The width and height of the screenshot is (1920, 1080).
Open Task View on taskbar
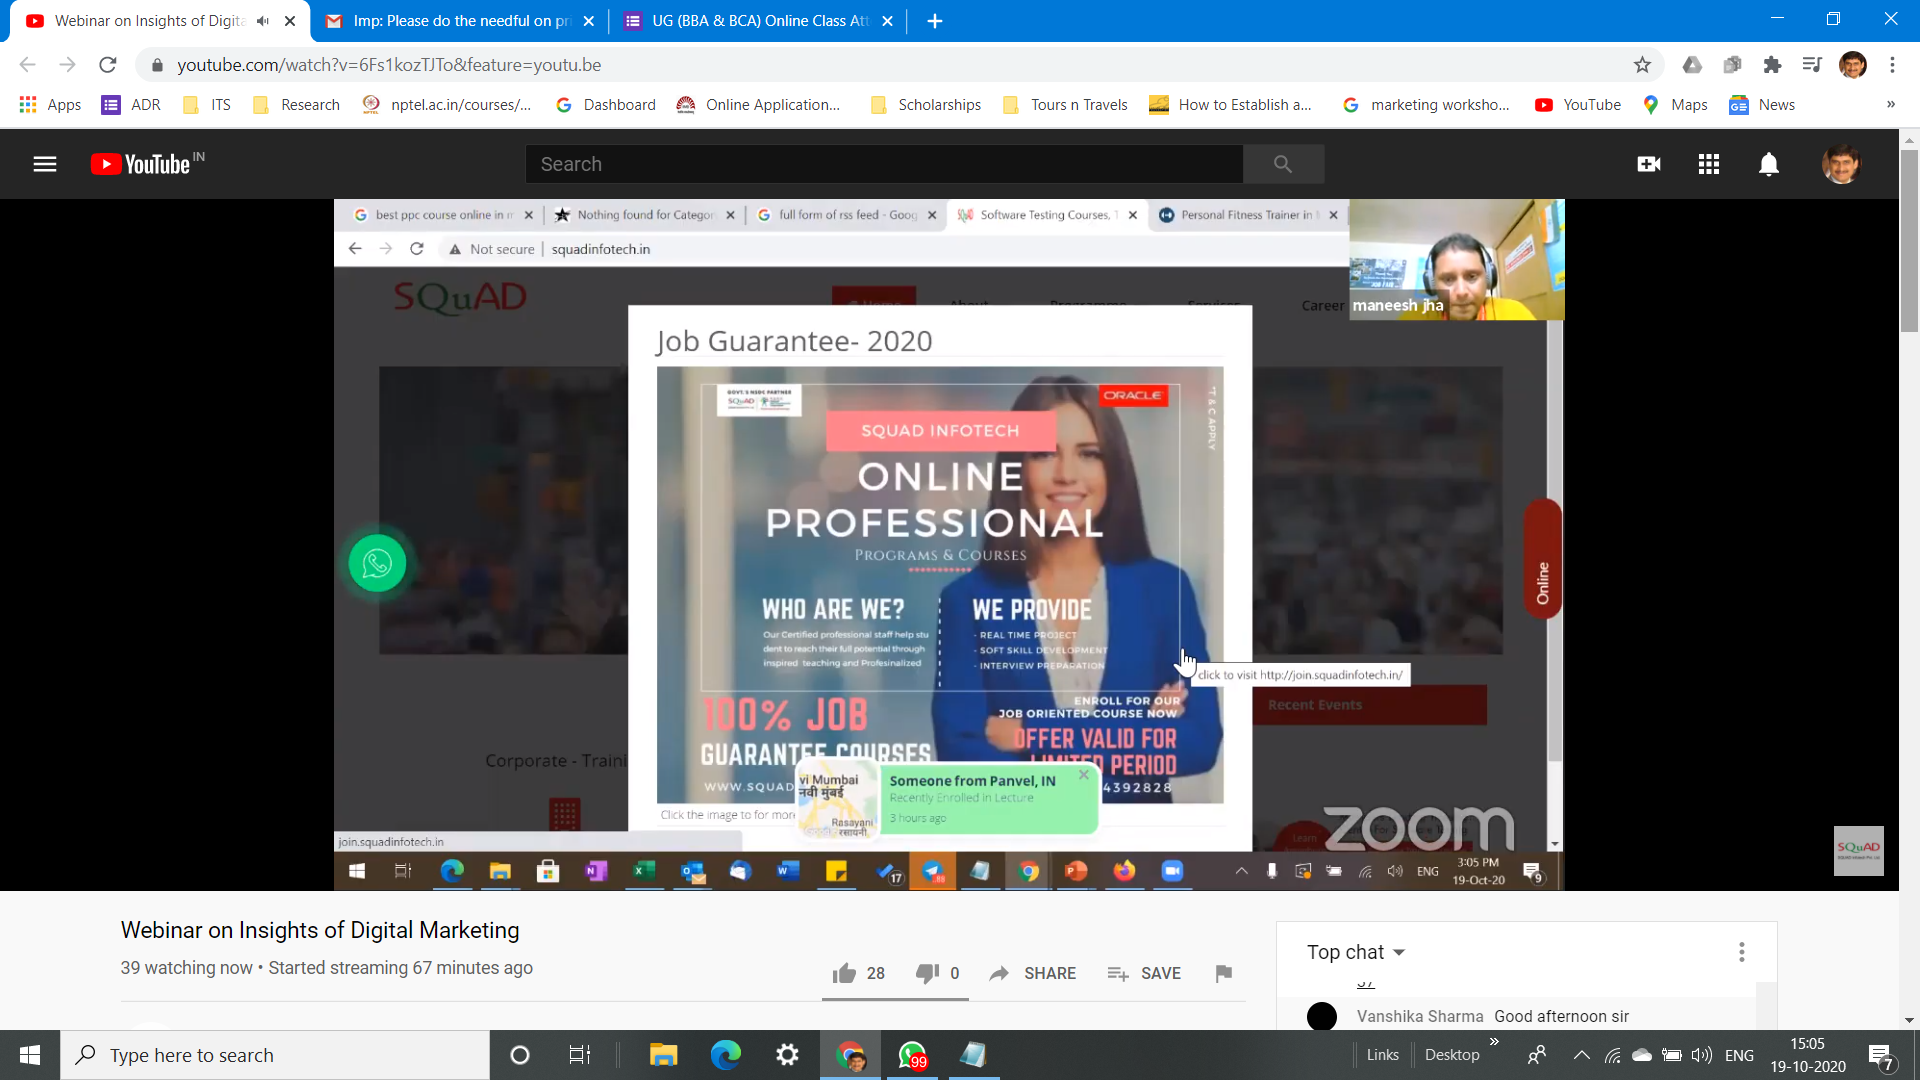pos(580,1055)
